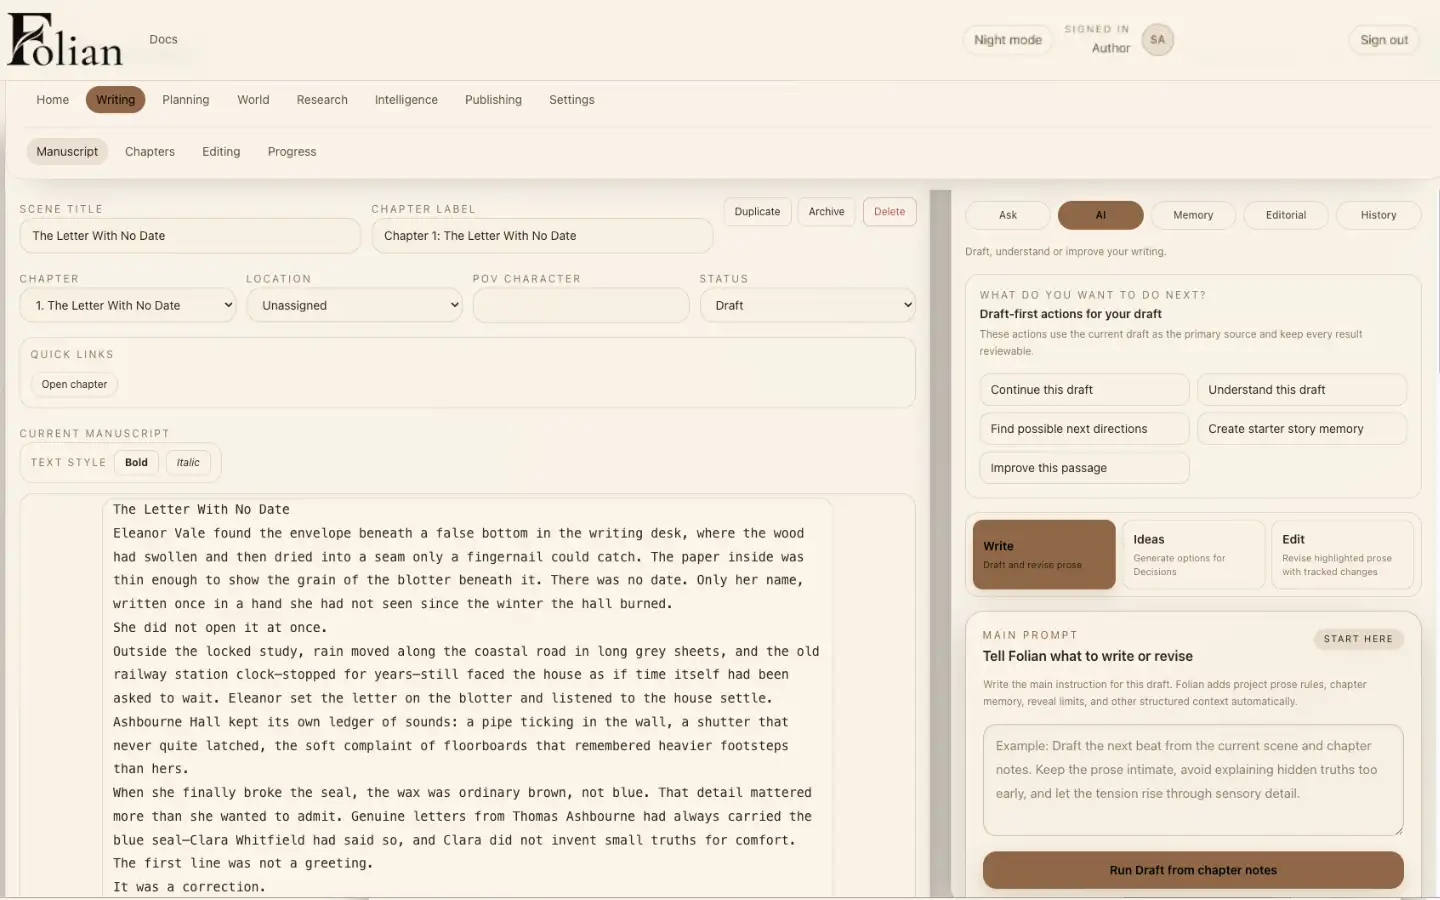The width and height of the screenshot is (1440, 900).
Task: Click Understand this draft
Action: coord(1302,390)
